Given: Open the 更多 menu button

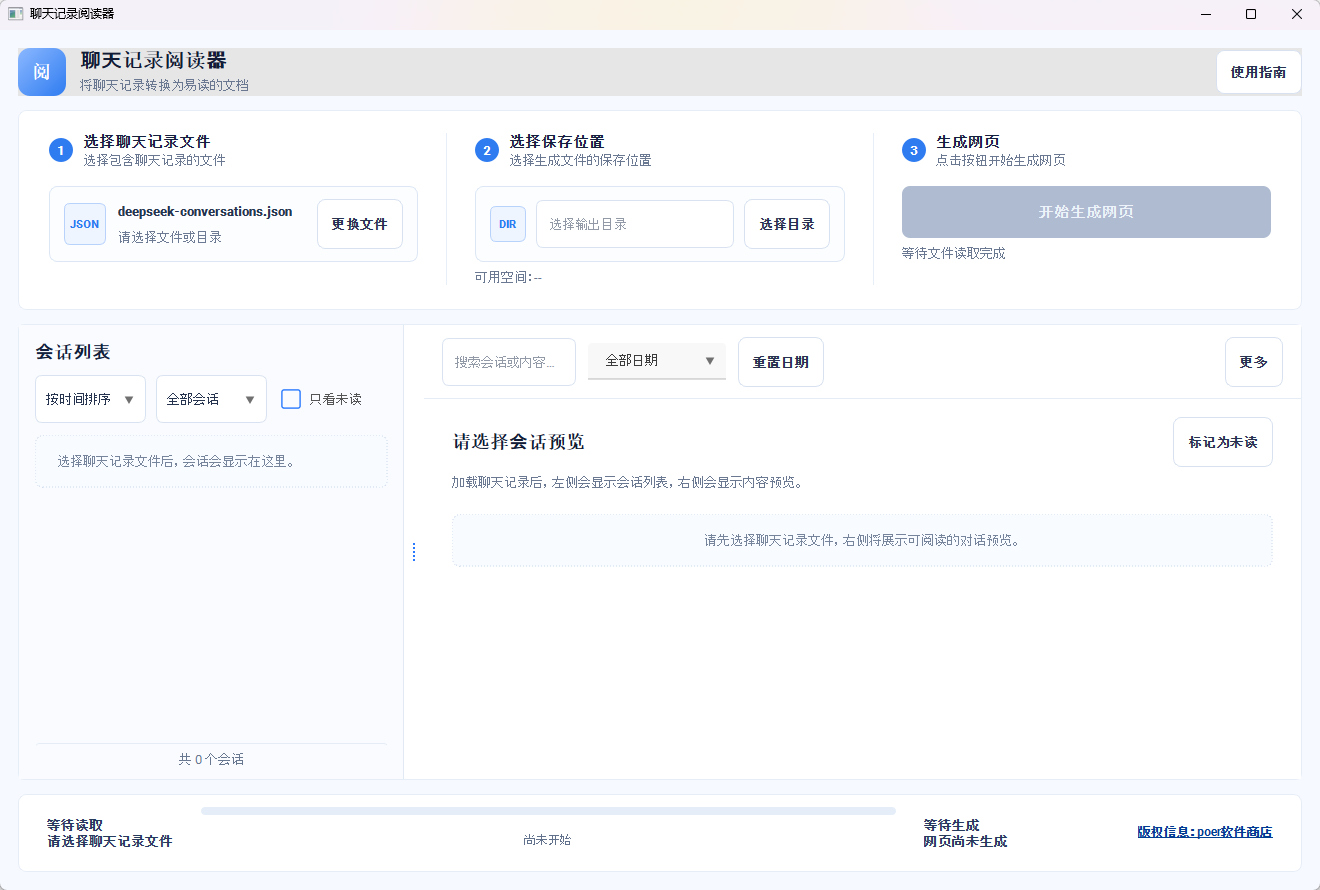Looking at the screenshot, I should point(1254,362).
